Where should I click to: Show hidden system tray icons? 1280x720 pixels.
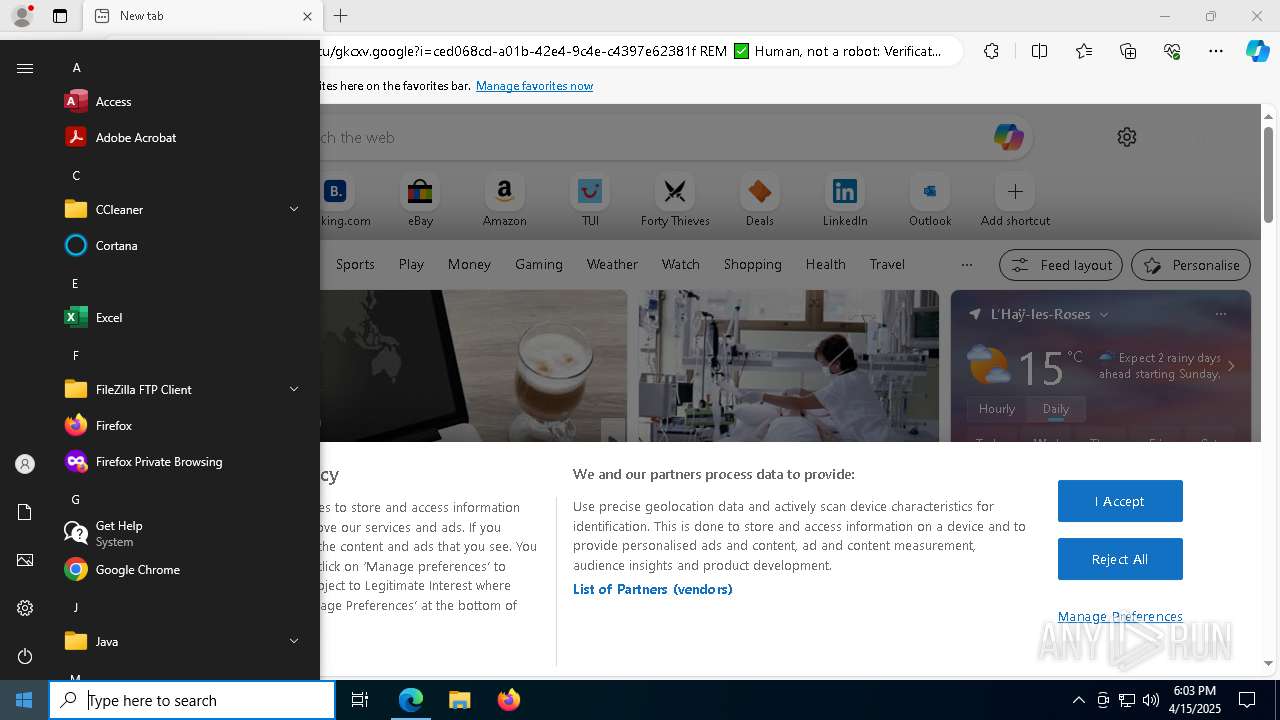(x=1078, y=700)
